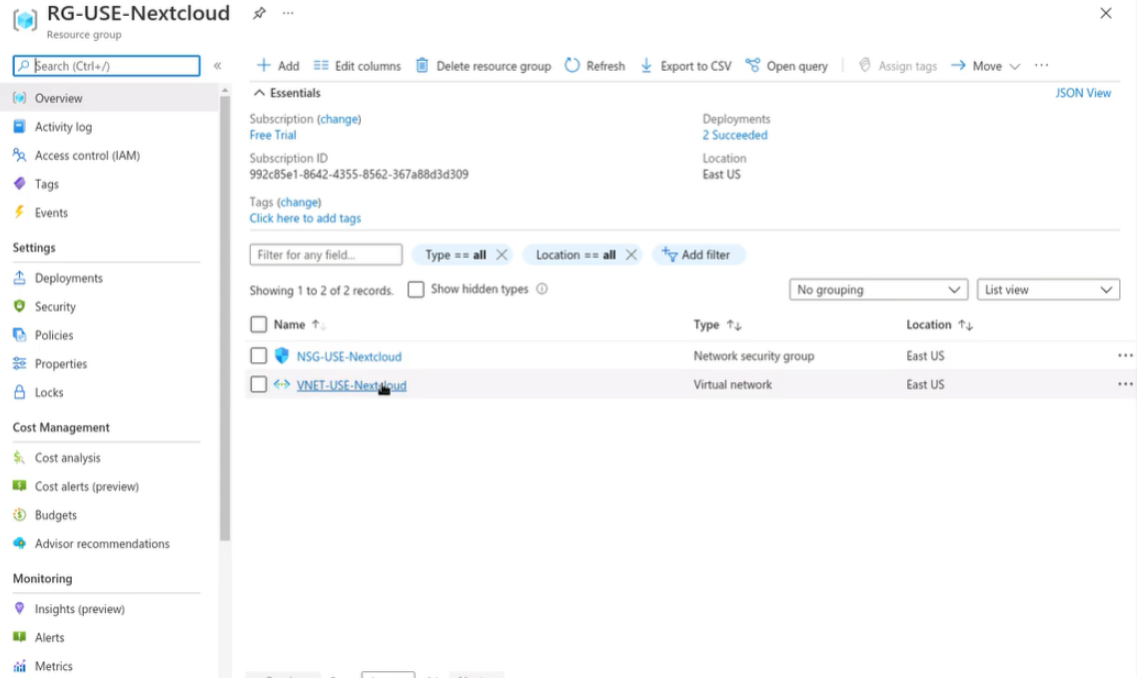
Task: Click the Security shield icon
Action: point(20,306)
